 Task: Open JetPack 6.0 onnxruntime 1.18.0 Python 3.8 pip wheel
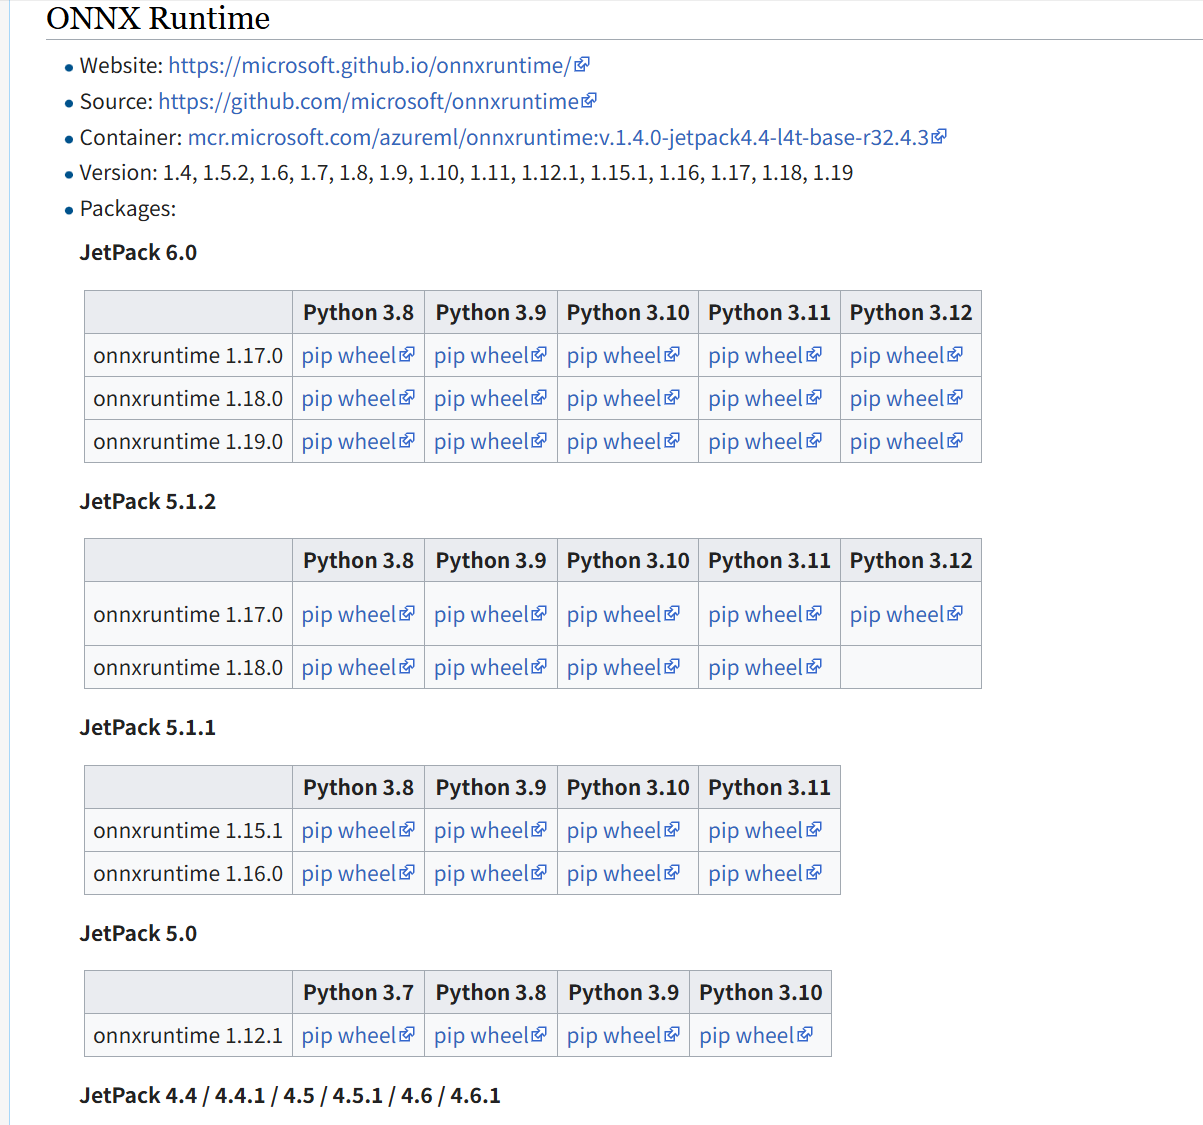(x=358, y=399)
